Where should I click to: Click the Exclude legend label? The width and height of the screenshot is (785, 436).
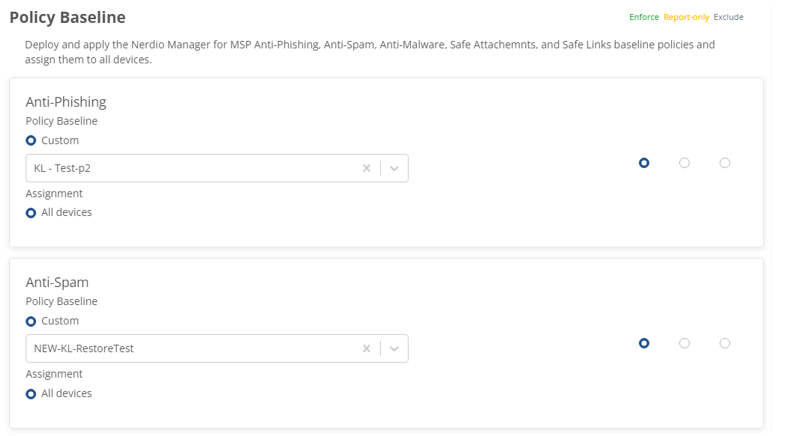point(728,17)
